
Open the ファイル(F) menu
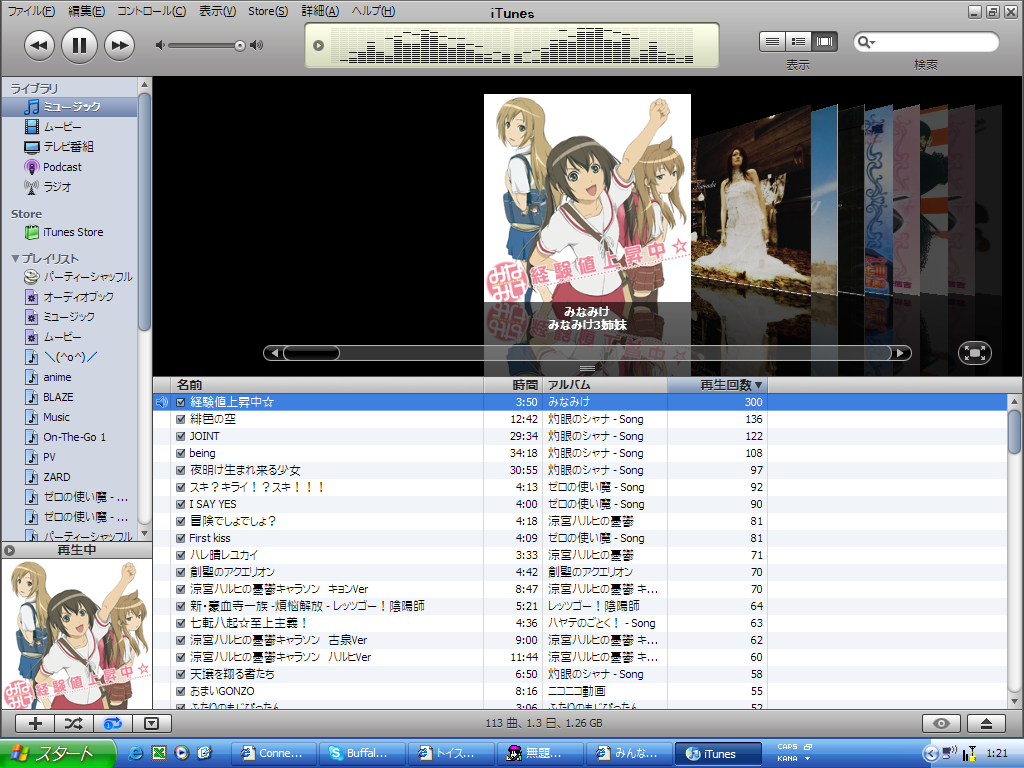31,11
